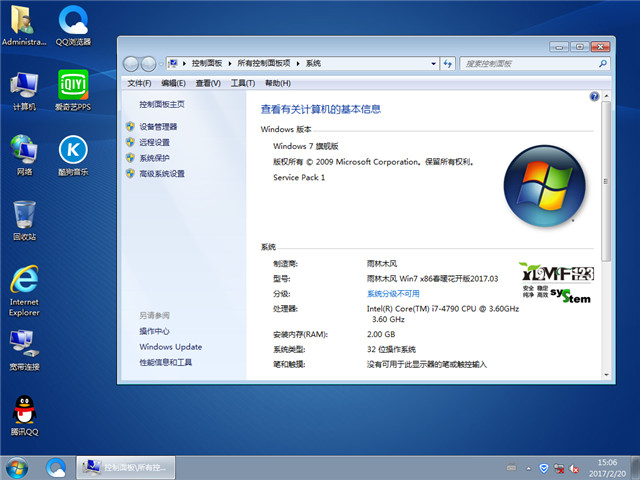
Task: Click the search magnifier icon
Action: pos(602,63)
